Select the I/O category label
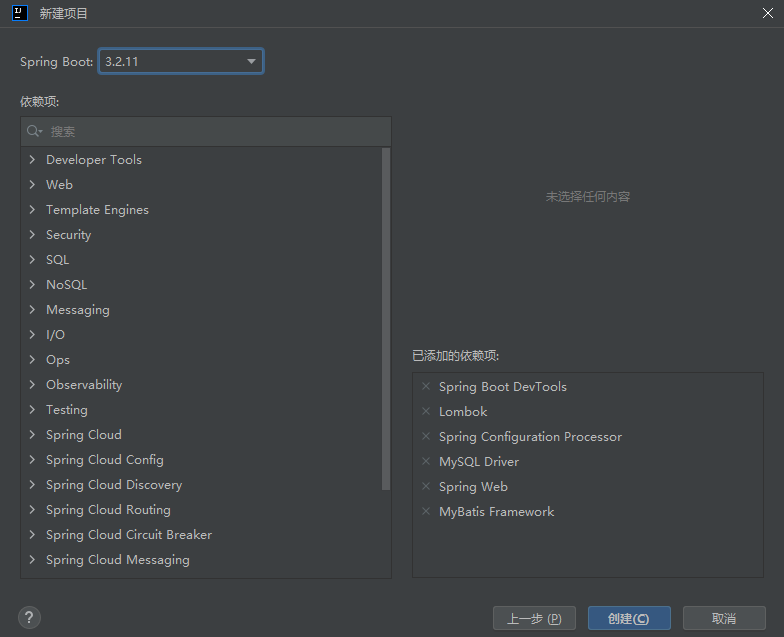Image resolution: width=784 pixels, height=637 pixels. 56,334
